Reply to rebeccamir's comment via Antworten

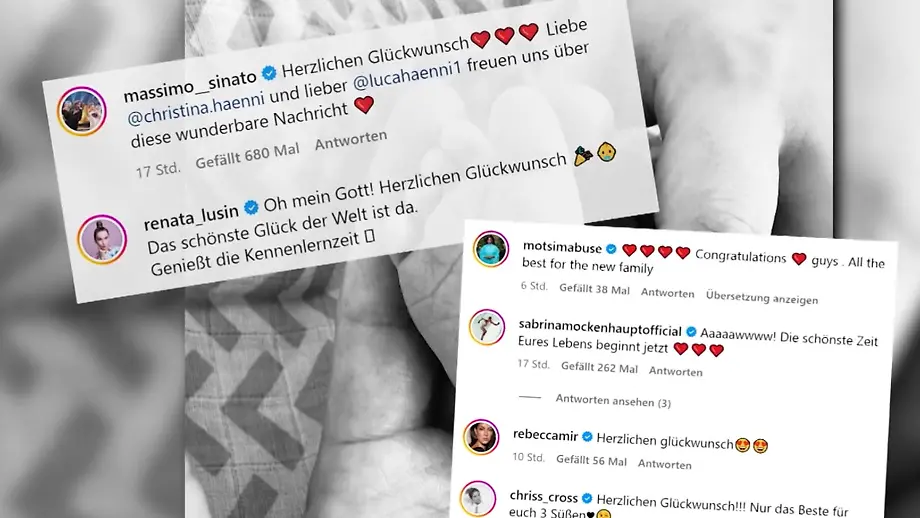click(665, 464)
